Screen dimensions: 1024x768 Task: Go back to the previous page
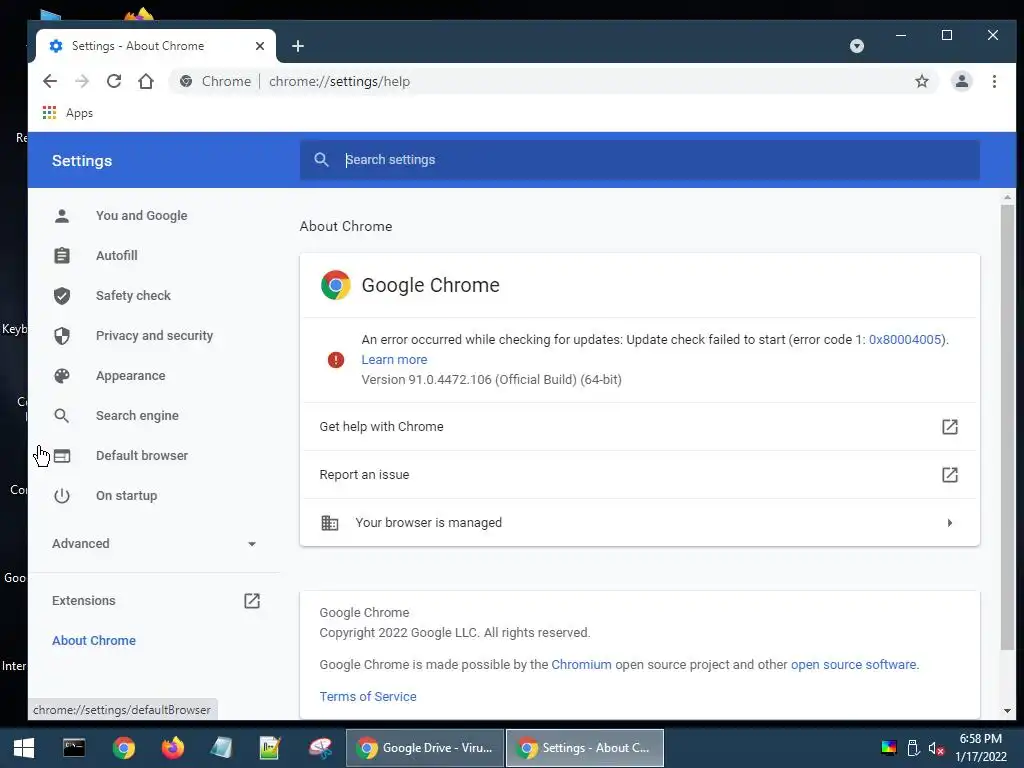coord(50,81)
